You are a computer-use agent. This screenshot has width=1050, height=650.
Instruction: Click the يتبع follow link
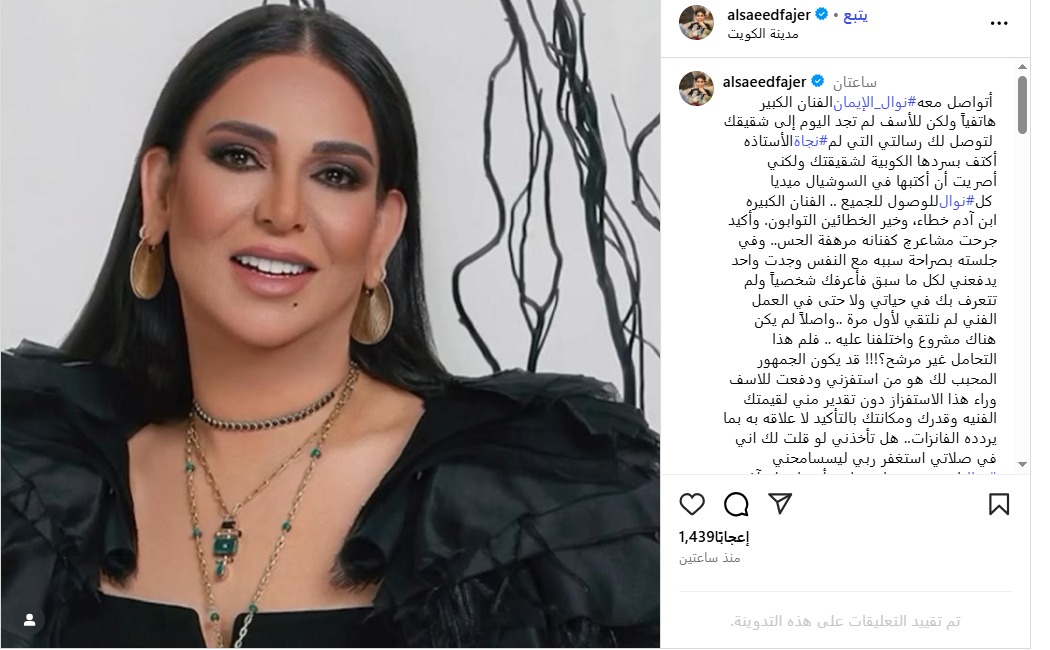[855, 15]
